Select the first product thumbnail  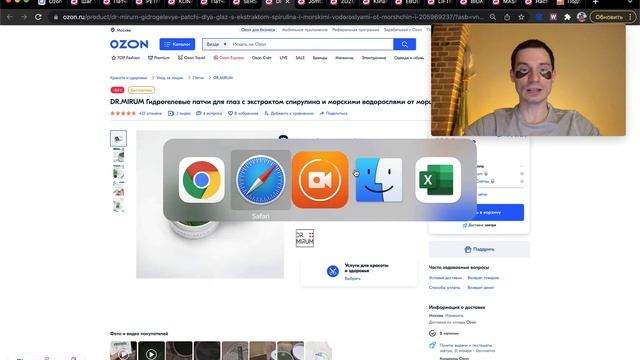(118, 138)
